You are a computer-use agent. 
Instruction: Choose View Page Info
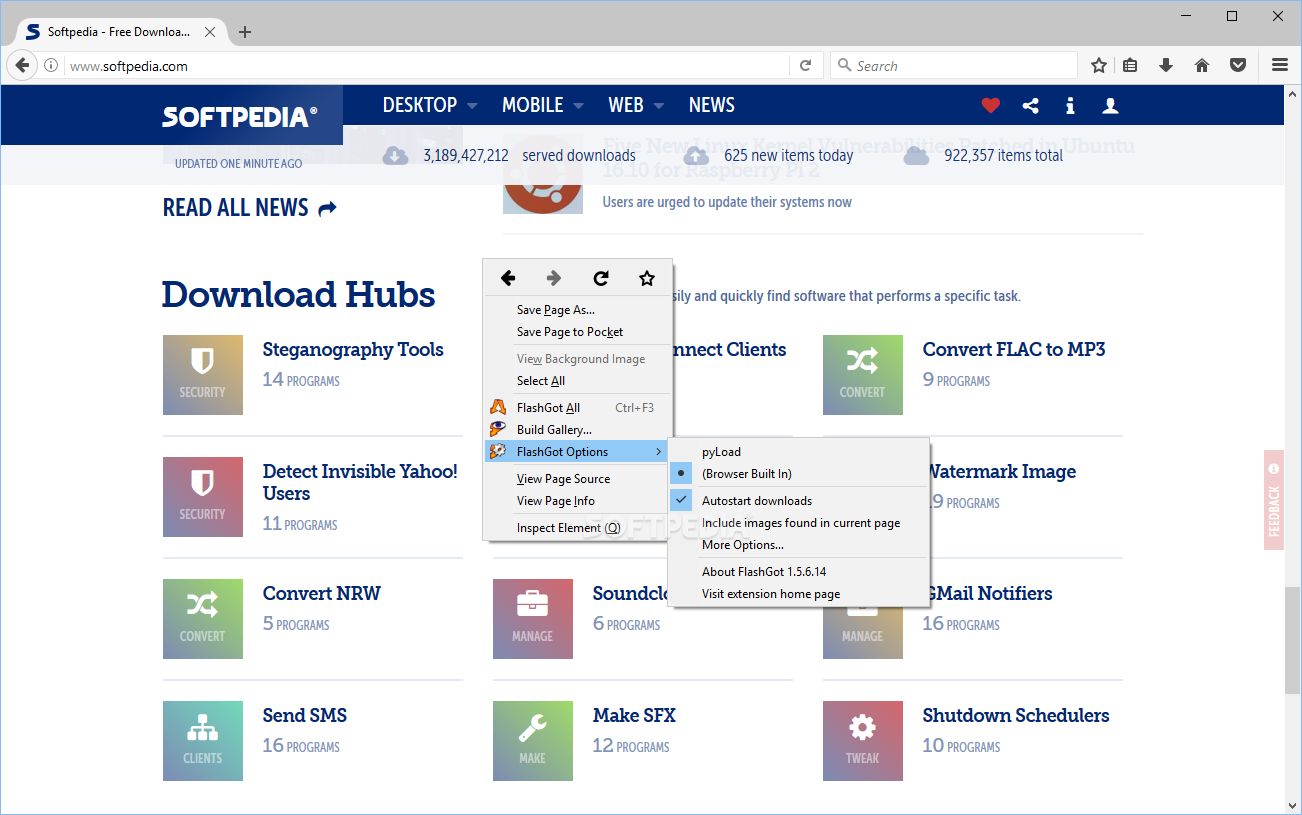click(x=577, y=501)
